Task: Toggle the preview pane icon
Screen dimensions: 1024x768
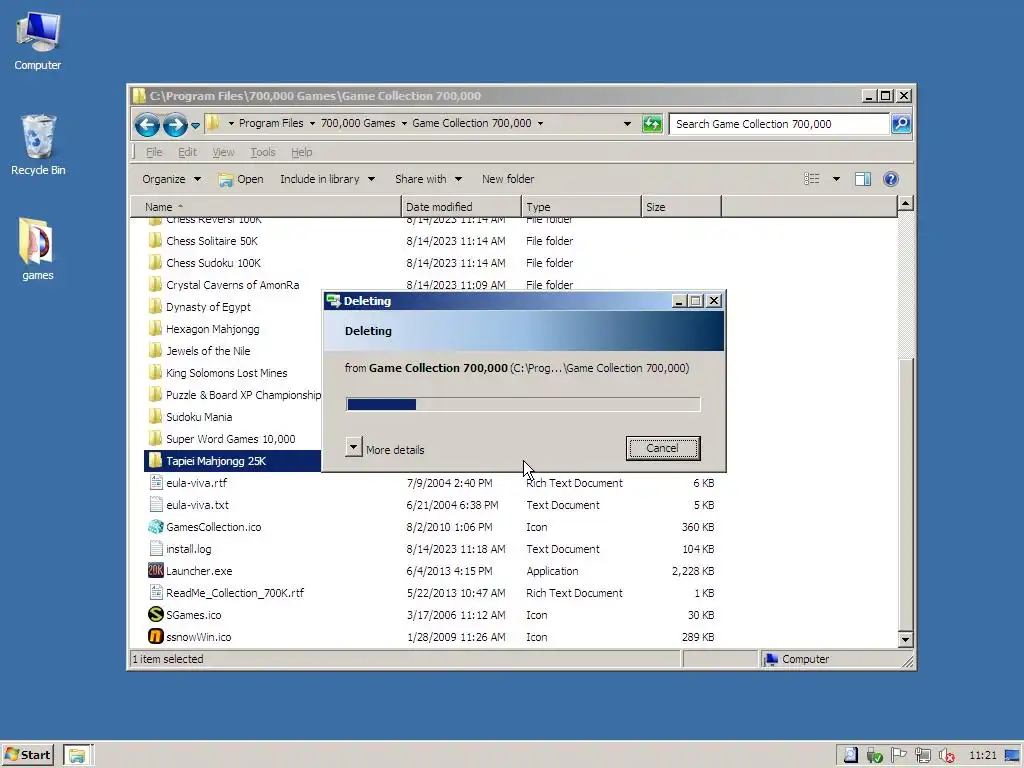Action: coord(863,179)
